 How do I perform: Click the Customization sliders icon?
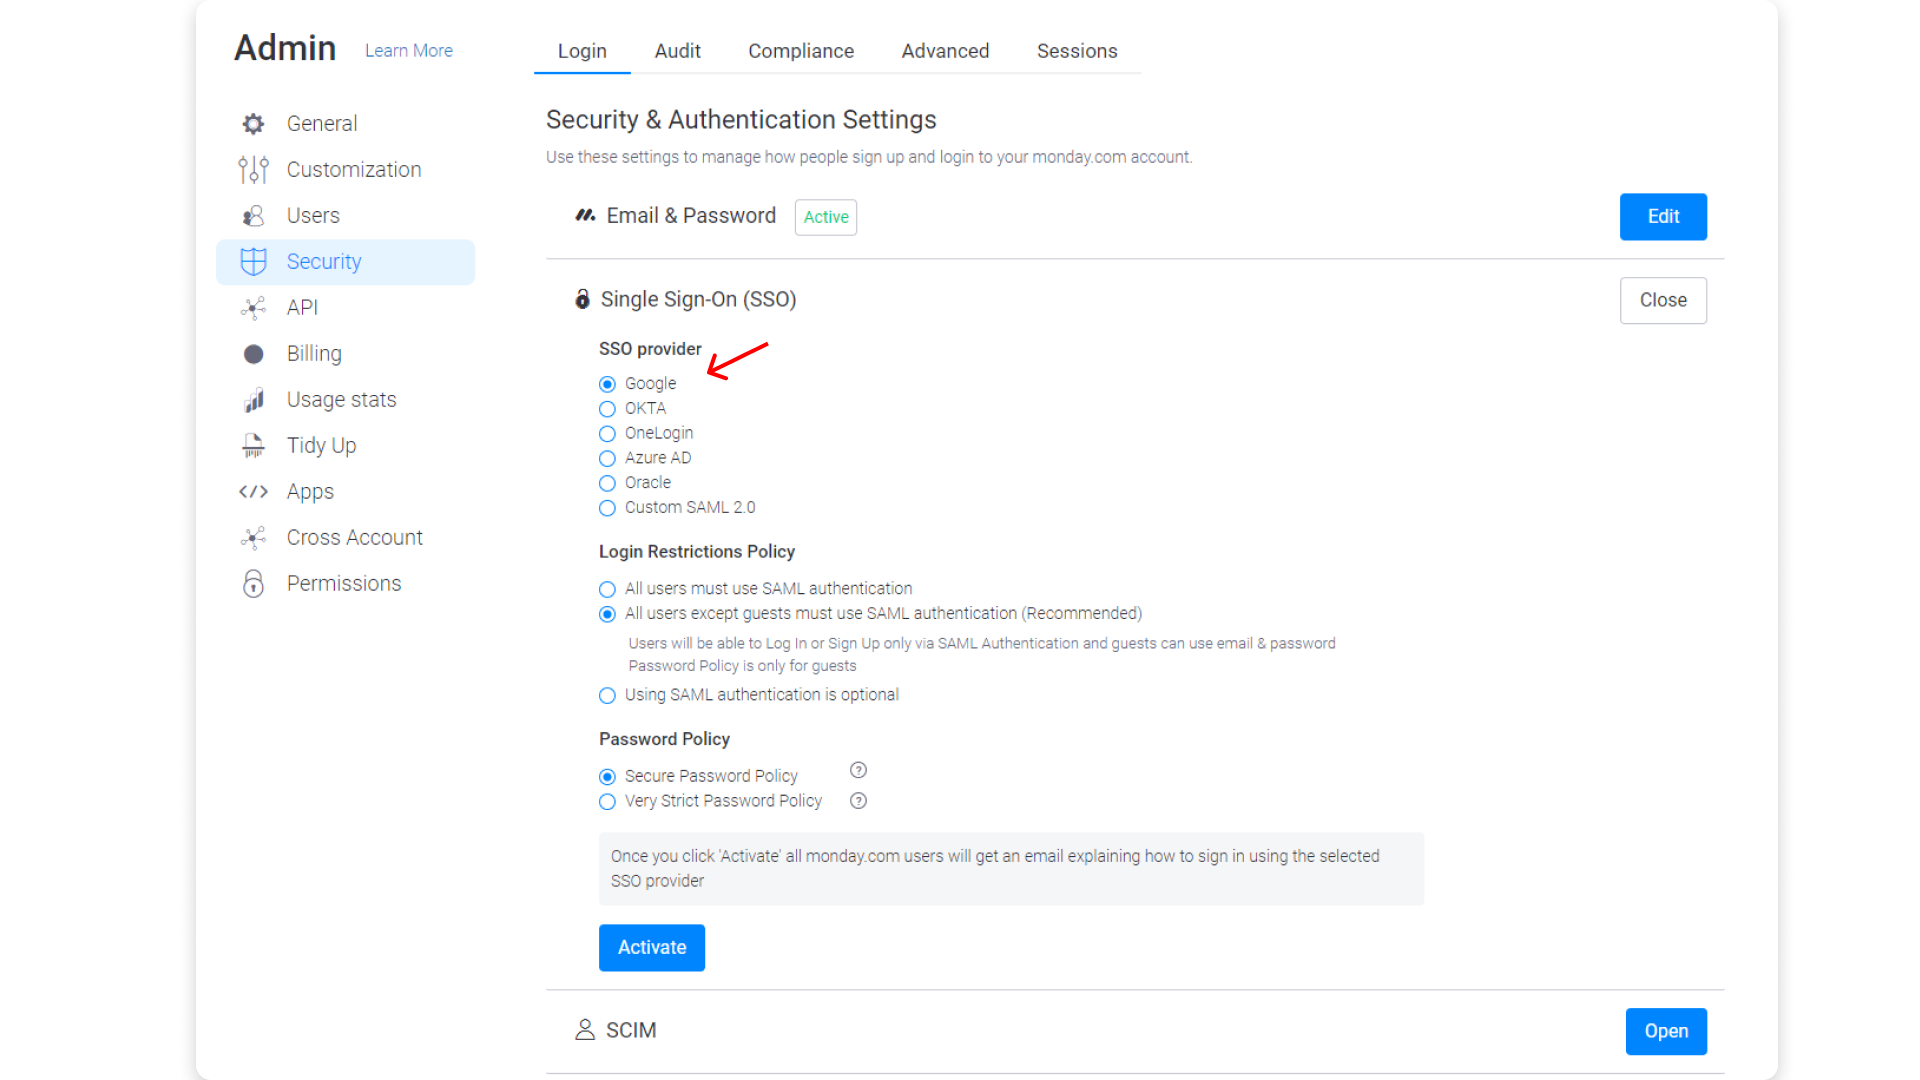(x=253, y=170)
